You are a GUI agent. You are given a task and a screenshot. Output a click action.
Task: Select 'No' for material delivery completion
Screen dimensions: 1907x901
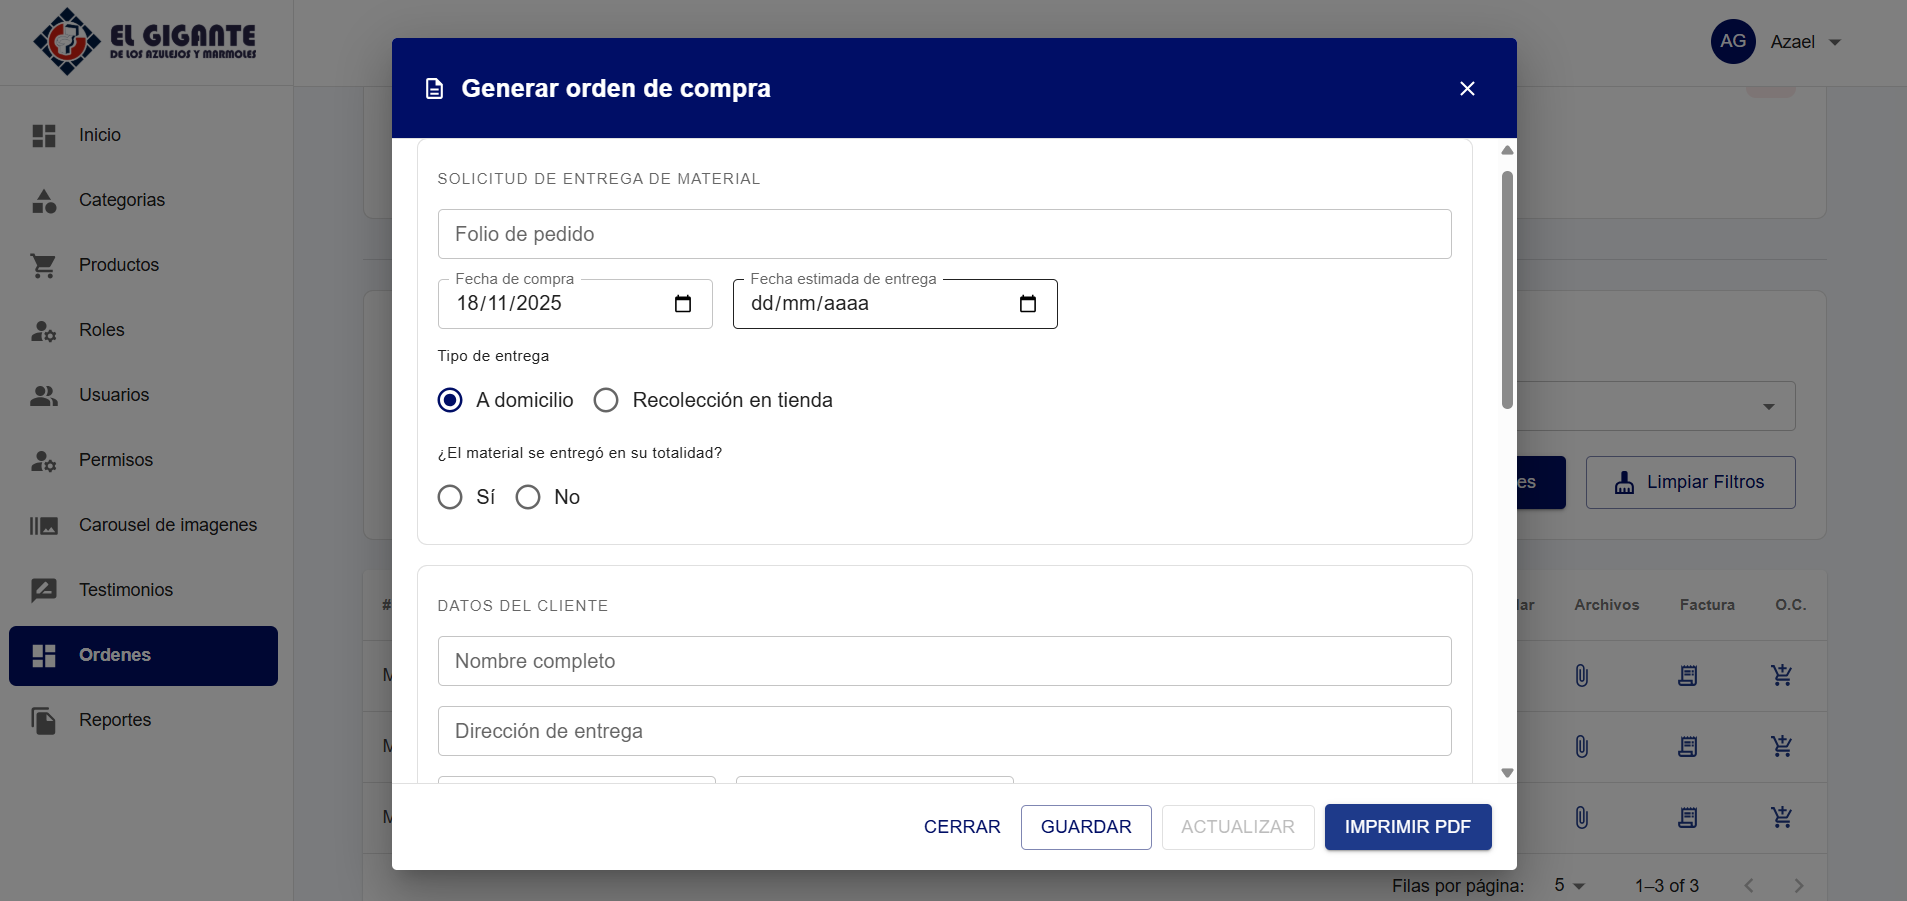pyautogui.click(x=528, y=497)
